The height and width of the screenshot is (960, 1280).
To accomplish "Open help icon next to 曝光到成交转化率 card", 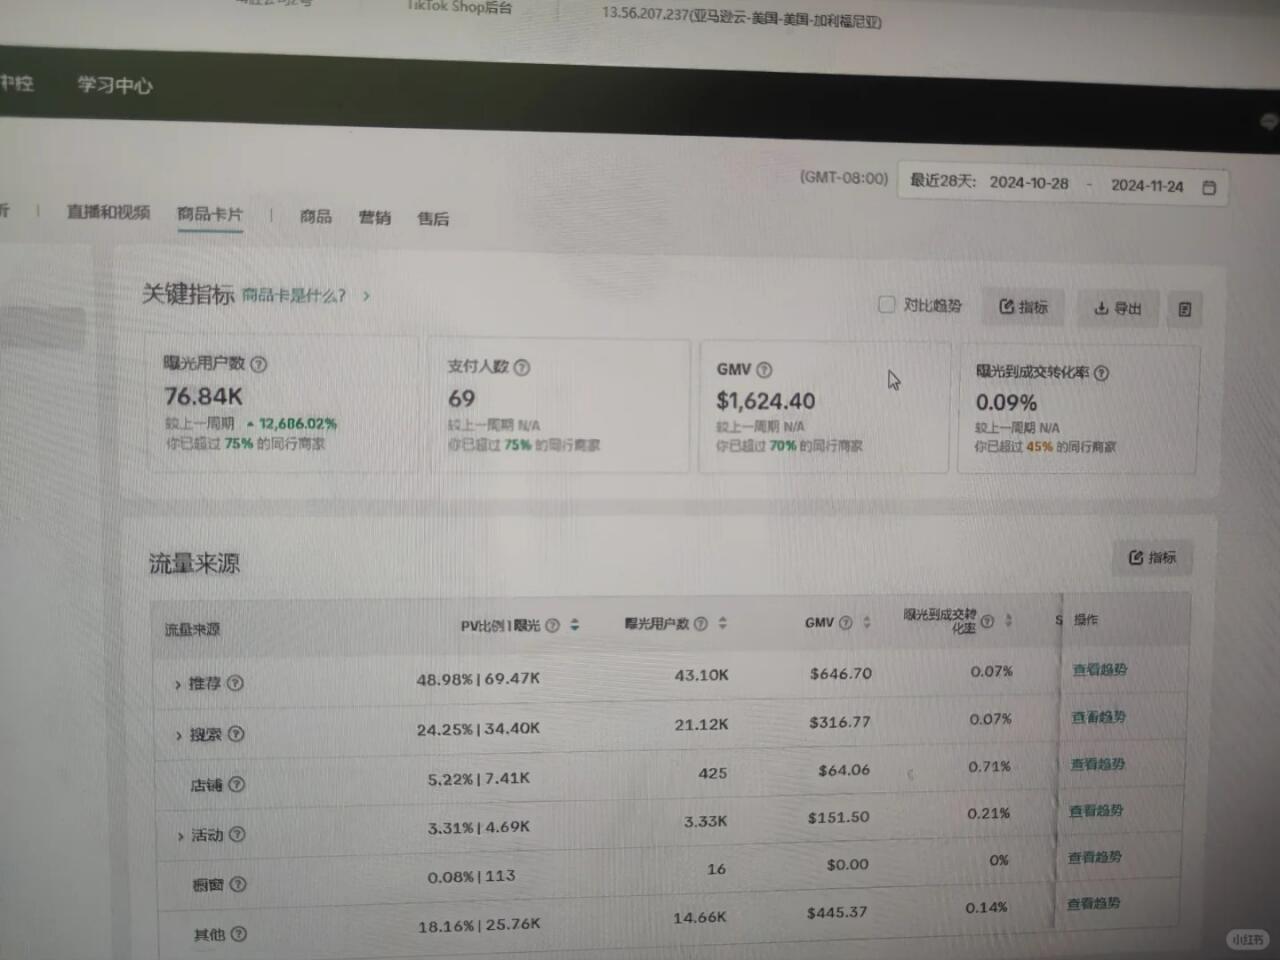I will click(x=1102, y=373).
